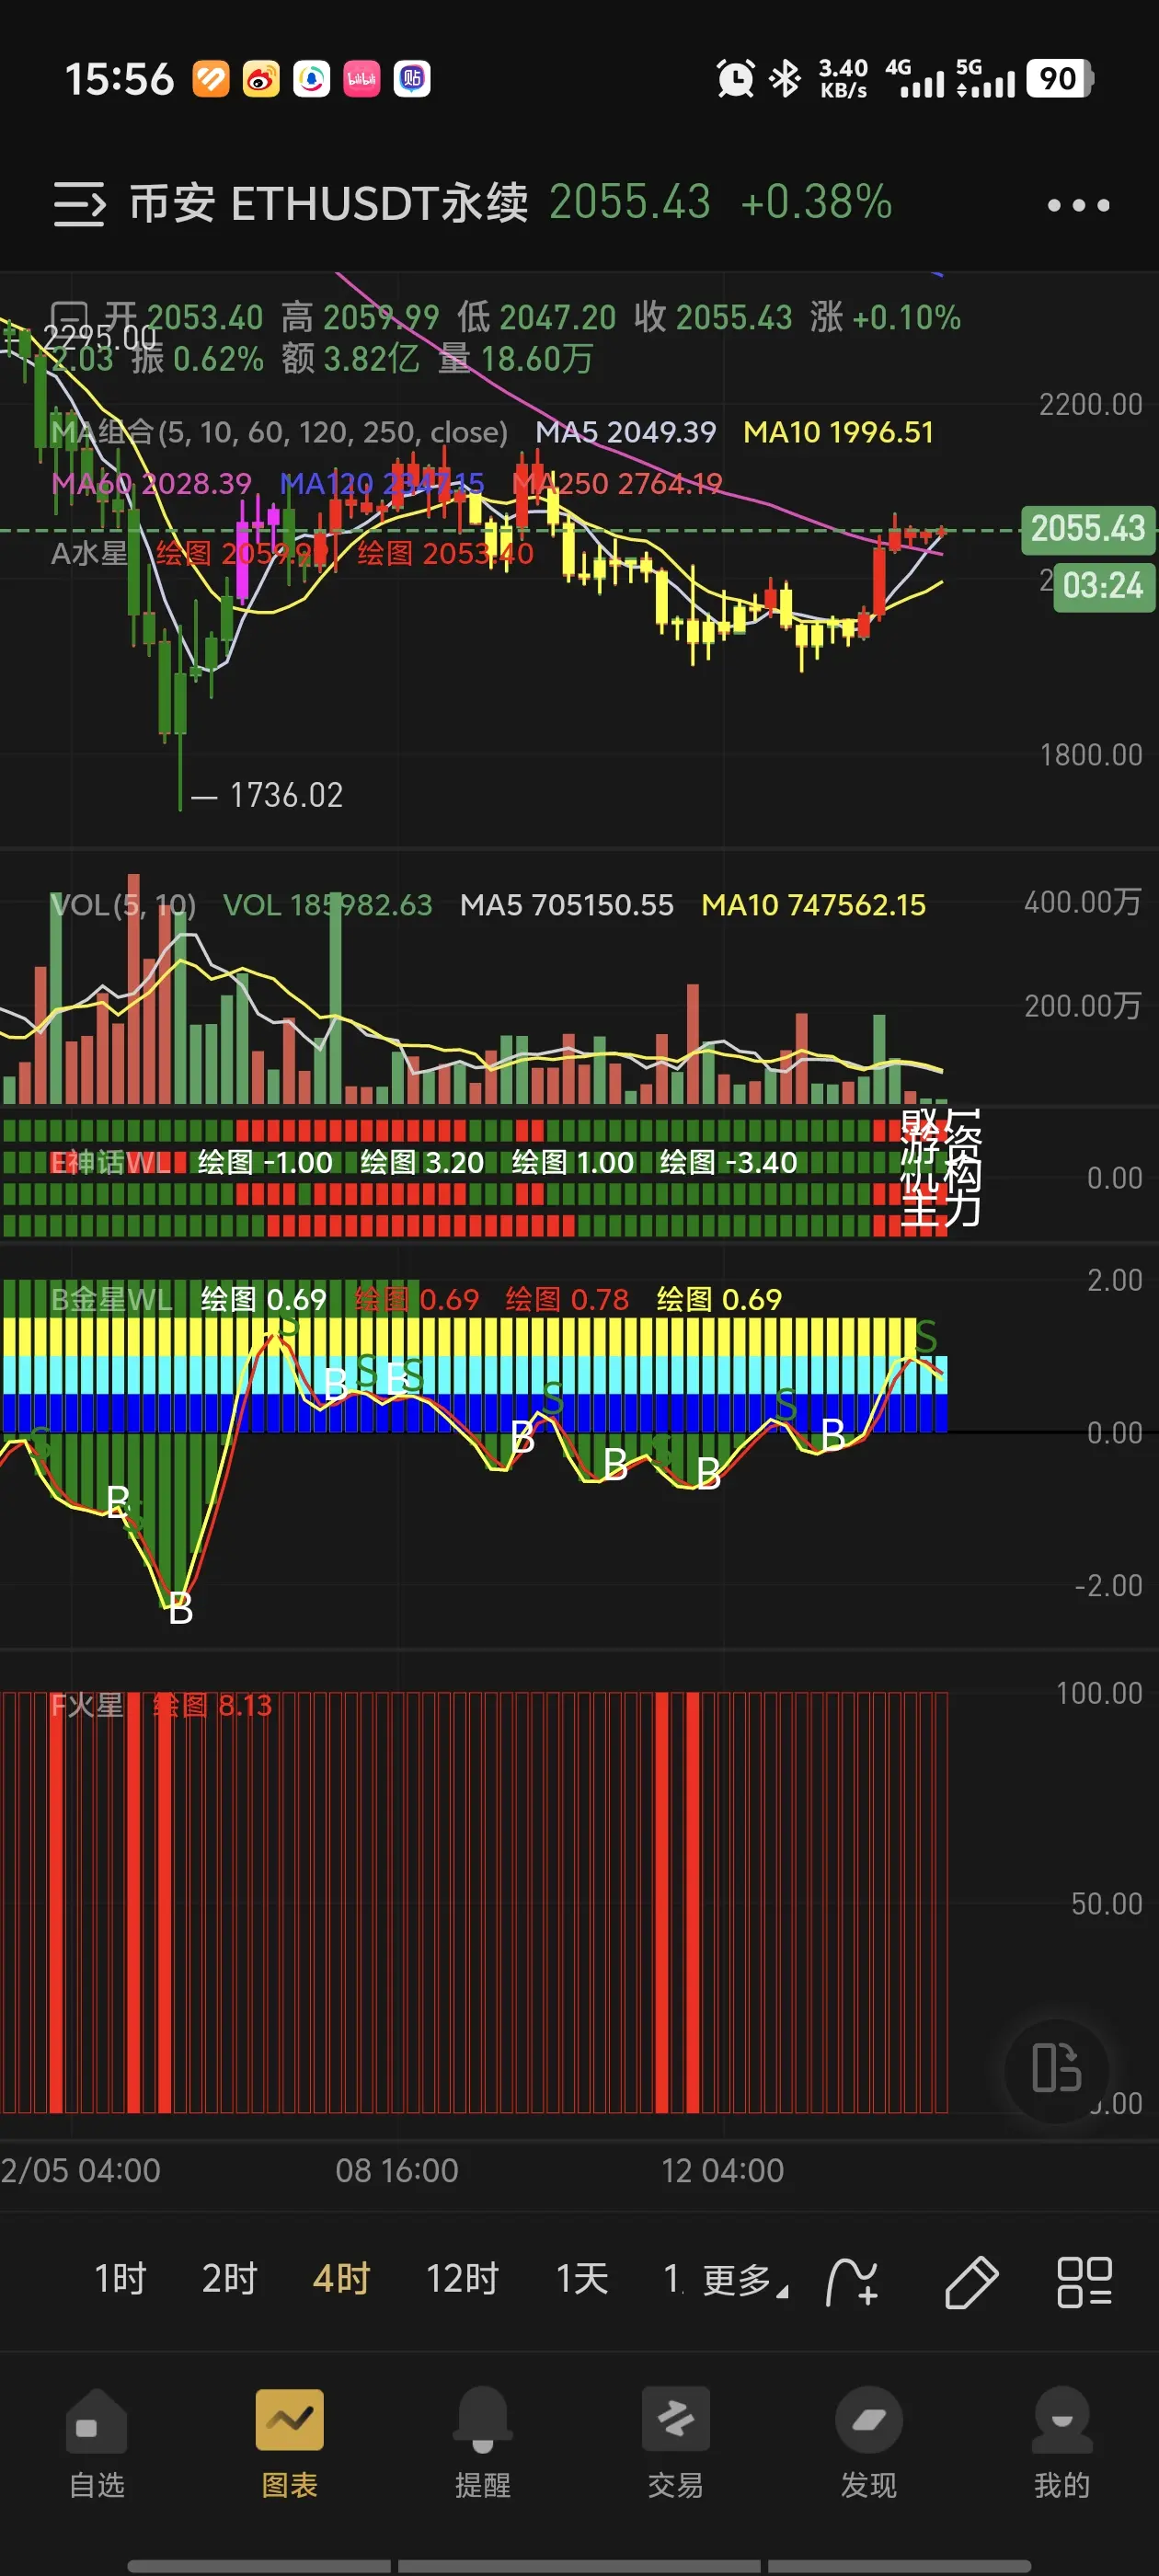The image size is (1159, 2576).
Task: Switch to the 2时 timeframe
Action: click(230, 2279)
